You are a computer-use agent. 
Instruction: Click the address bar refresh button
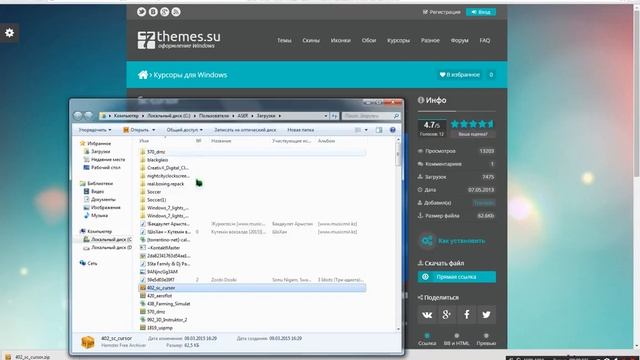pos(334,116)
